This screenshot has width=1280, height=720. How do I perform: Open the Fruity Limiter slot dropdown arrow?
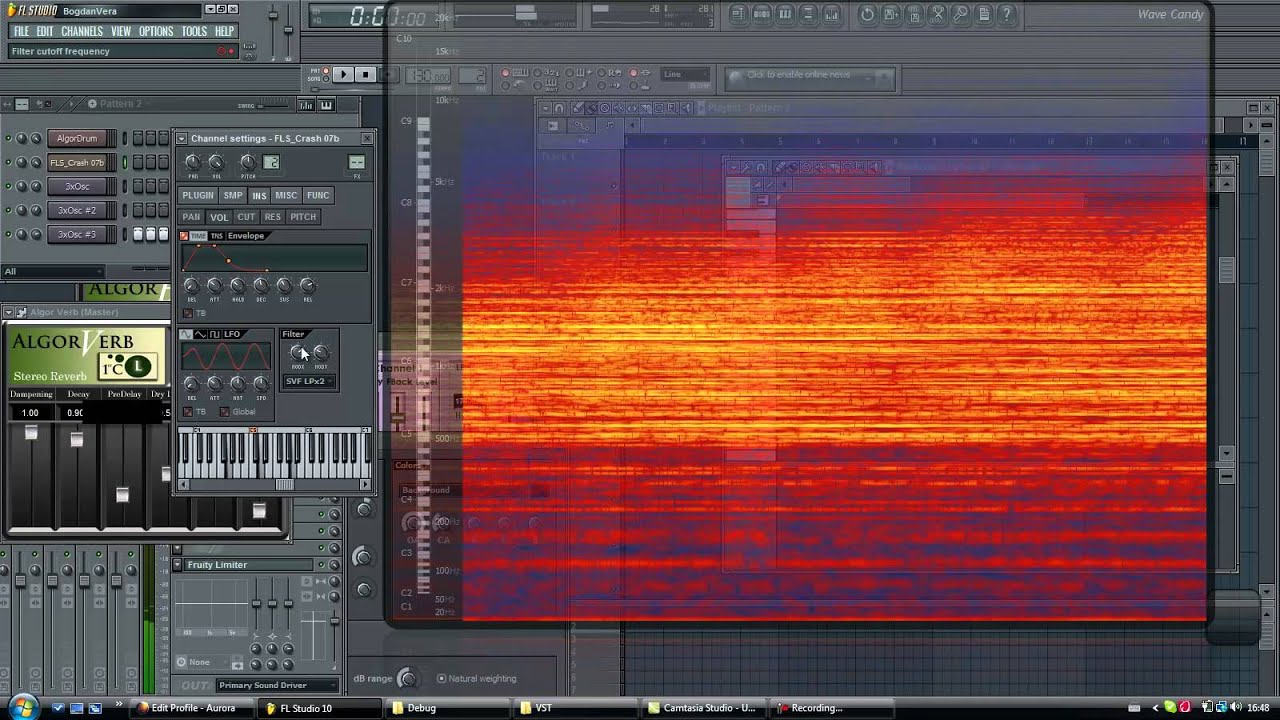pyautogui.click(x=177, y=565)
